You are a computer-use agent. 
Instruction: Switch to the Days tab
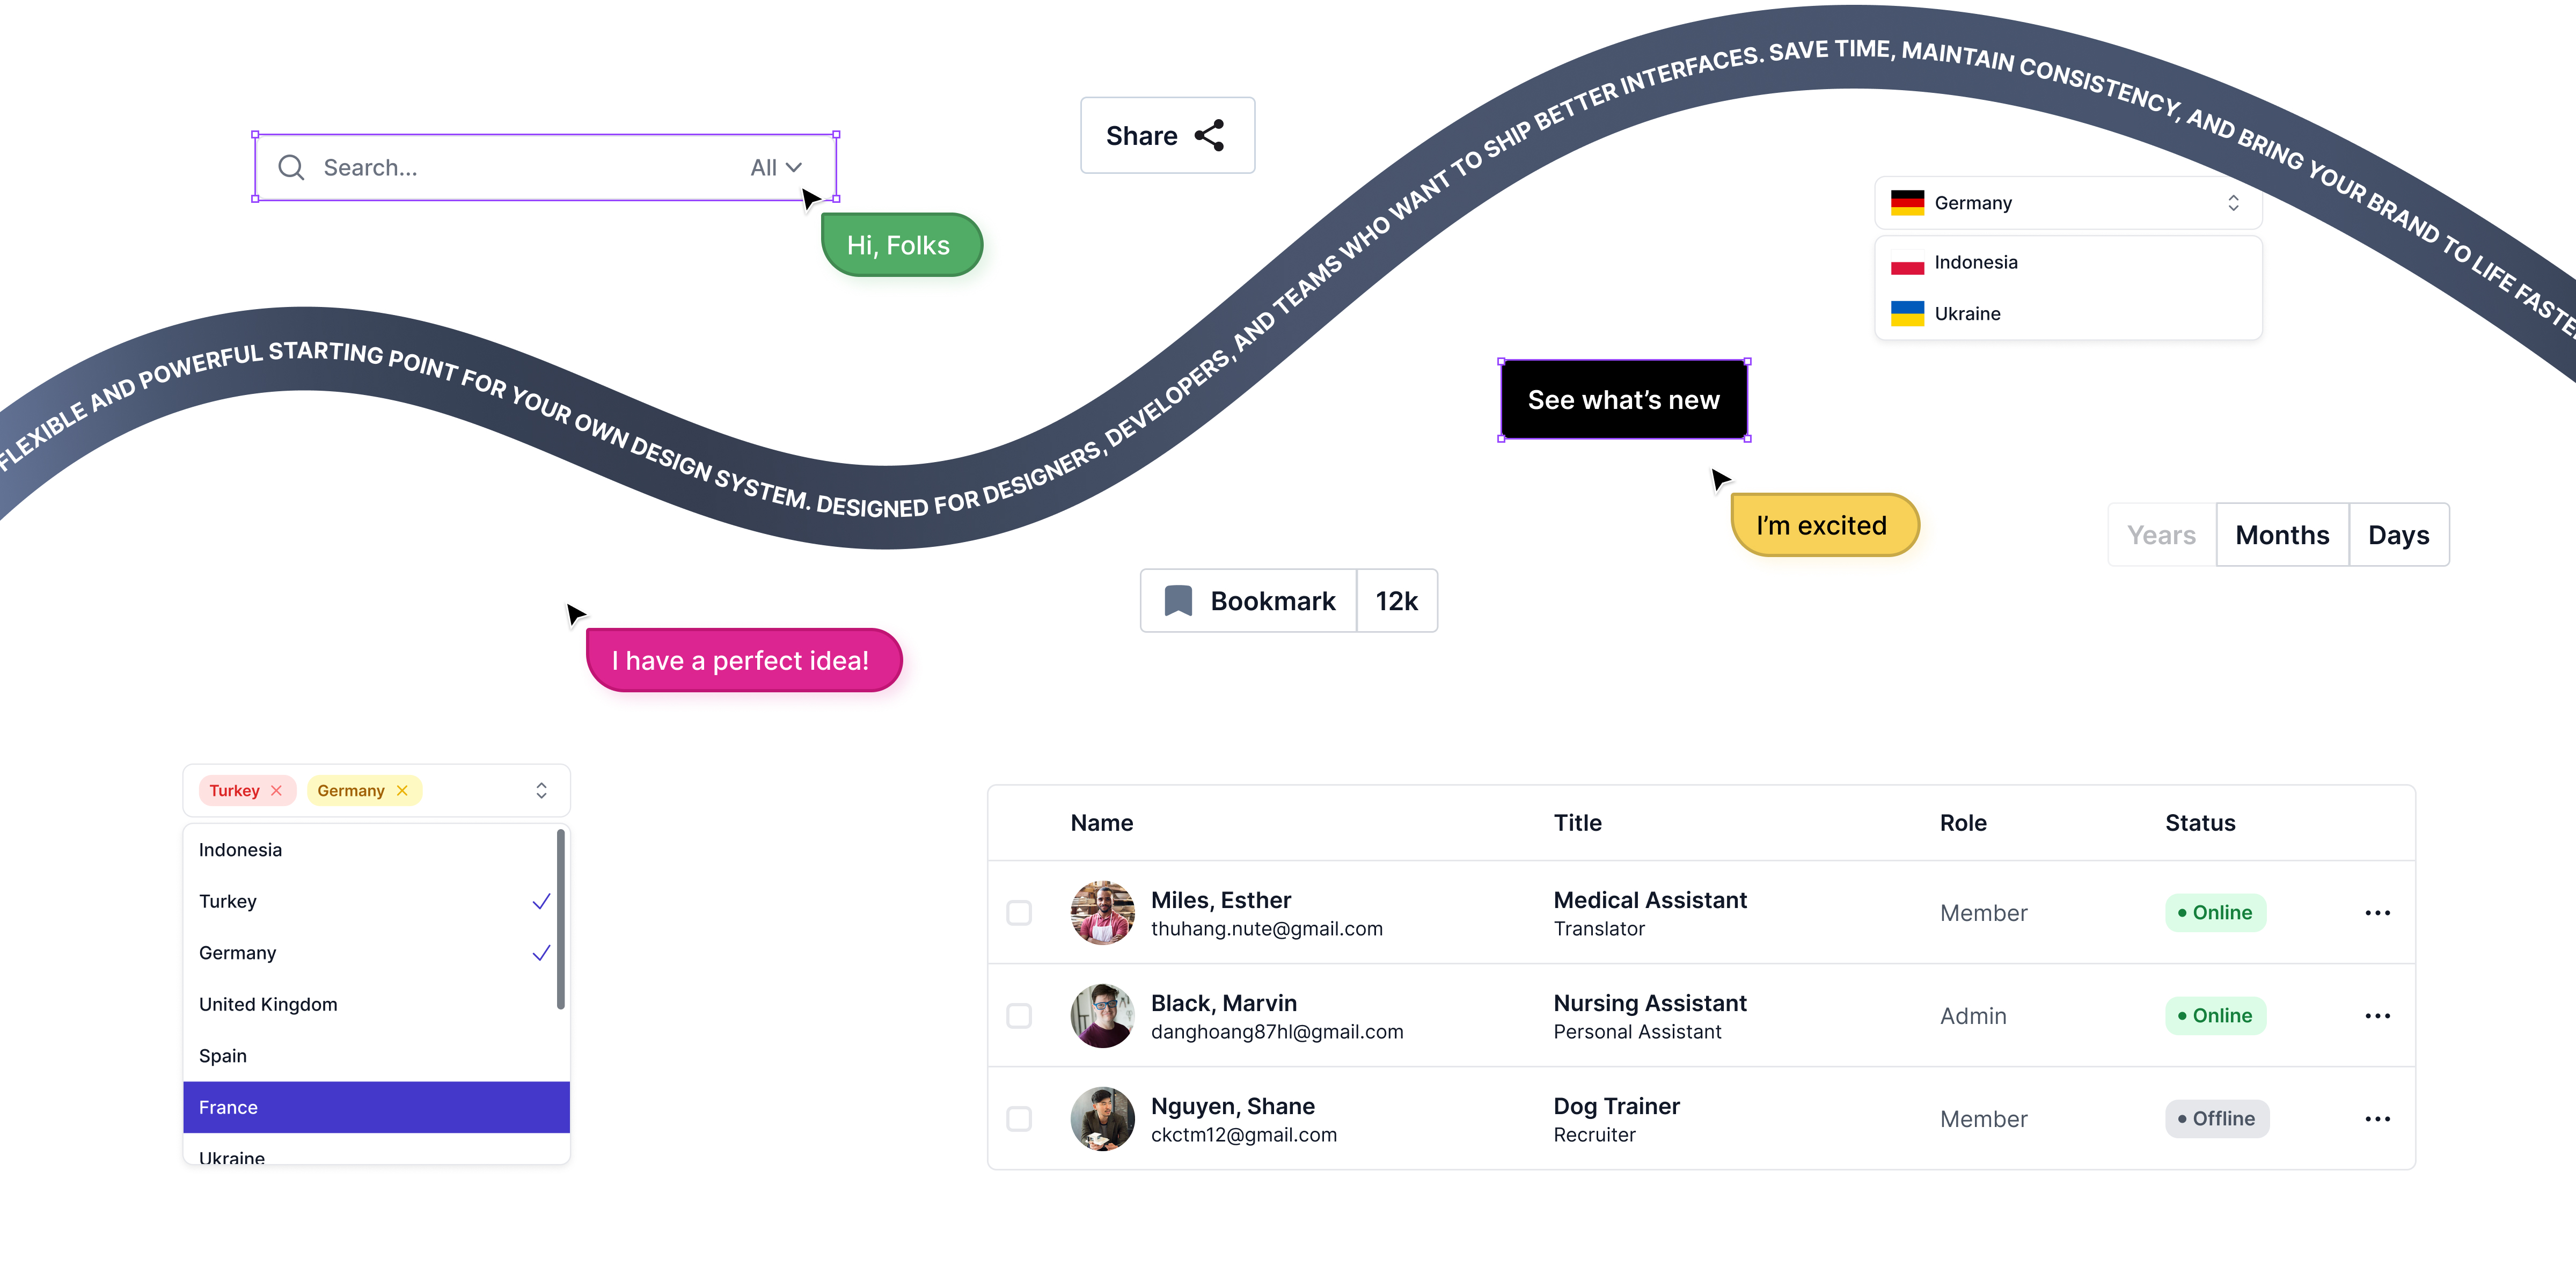[x=2398, y=535]
